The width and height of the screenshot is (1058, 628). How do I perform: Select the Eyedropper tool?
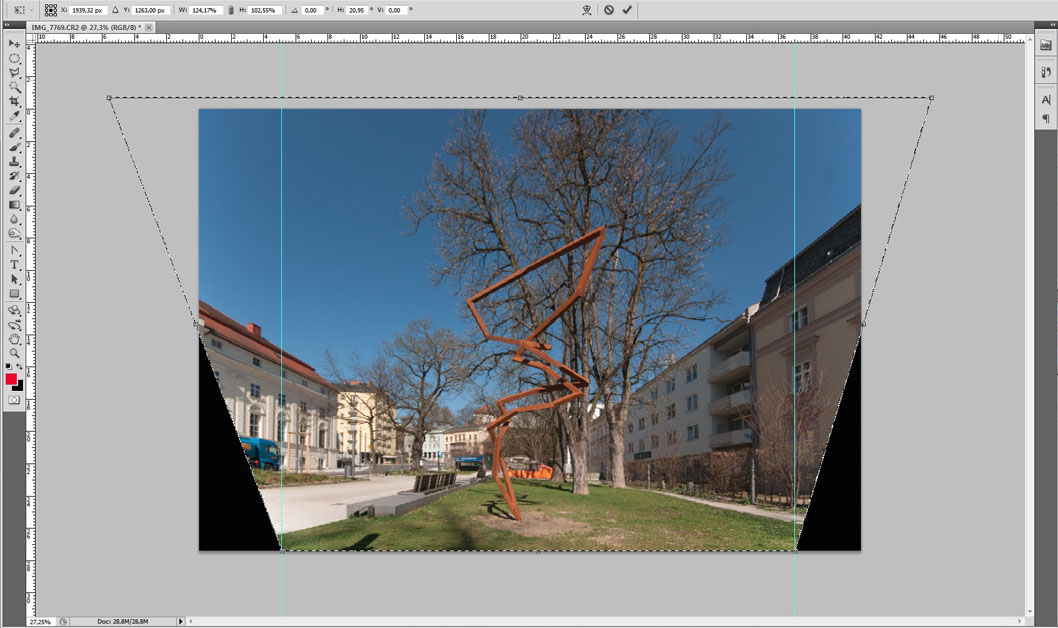(x=14, y=116)
